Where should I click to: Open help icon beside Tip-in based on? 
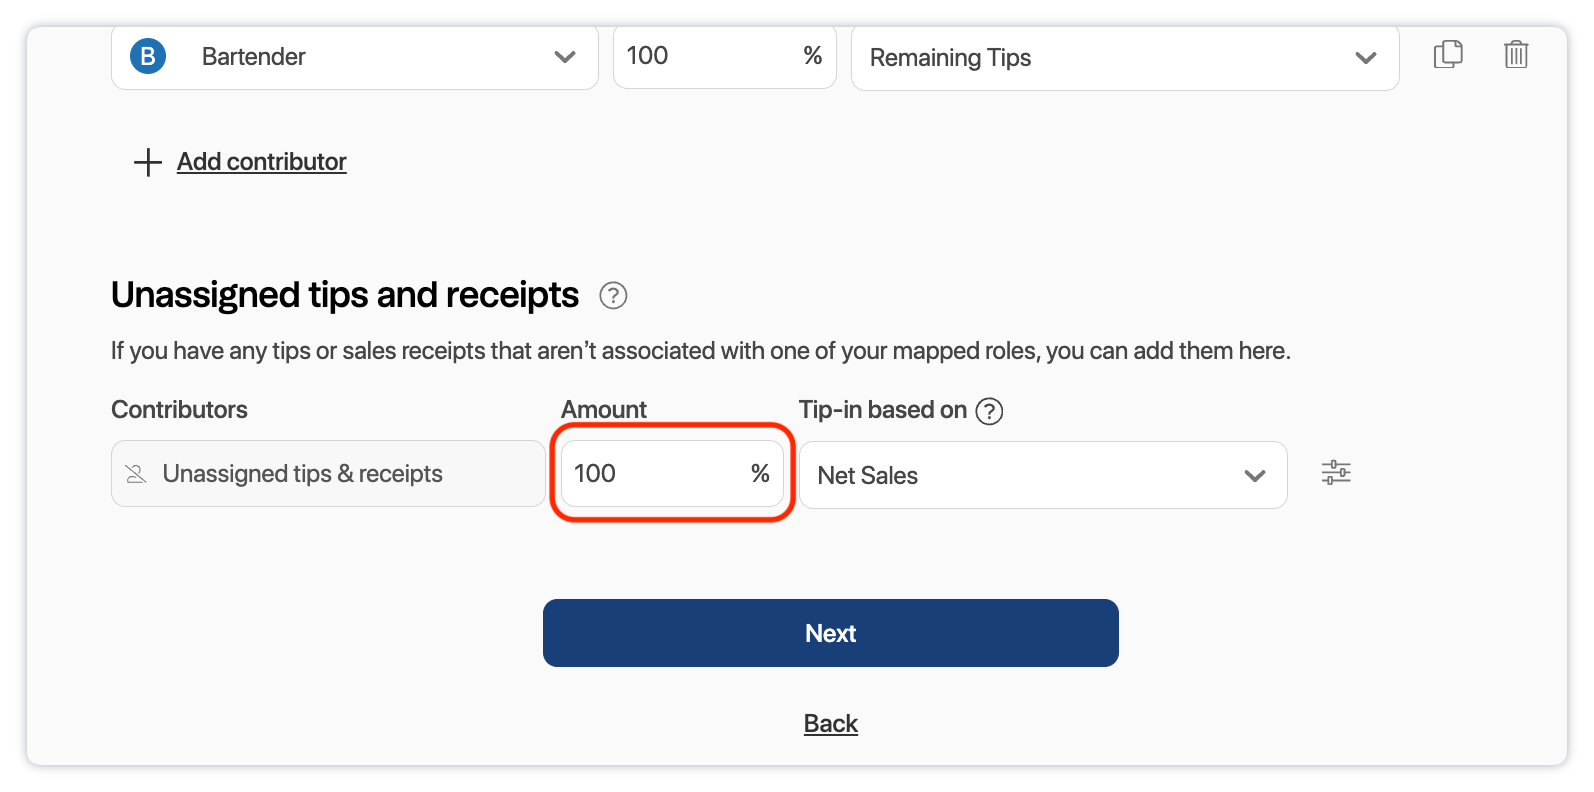tap(989, 411)
